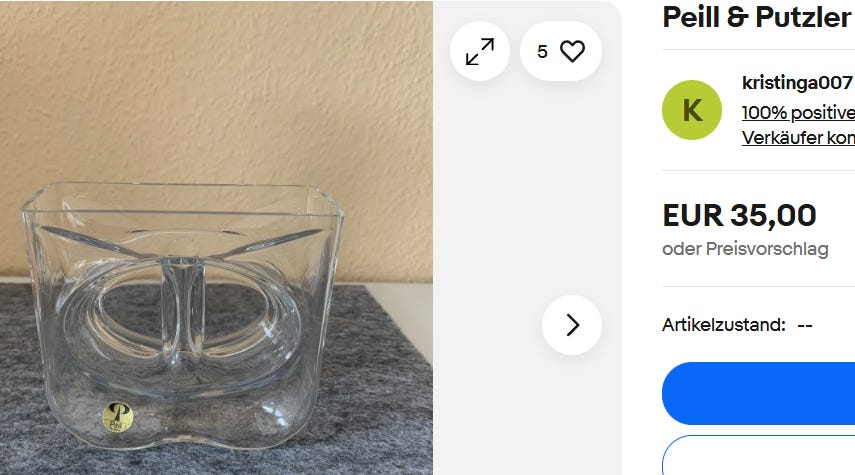This screenshot has width=855, height=475.
Task: Click the EUR 35,00 price text
Action: click(739, 215)
